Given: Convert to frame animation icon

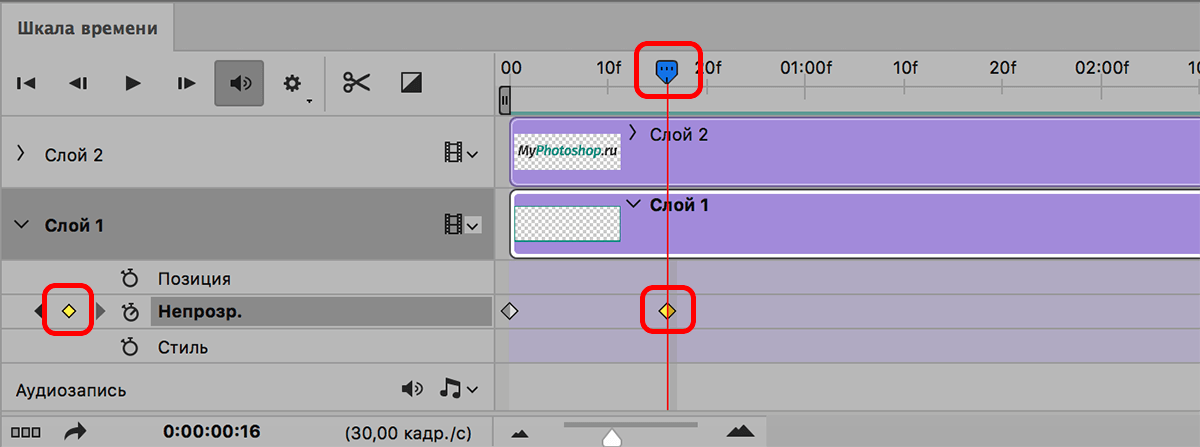Looking at the screenshot, I should coord(27,432).
